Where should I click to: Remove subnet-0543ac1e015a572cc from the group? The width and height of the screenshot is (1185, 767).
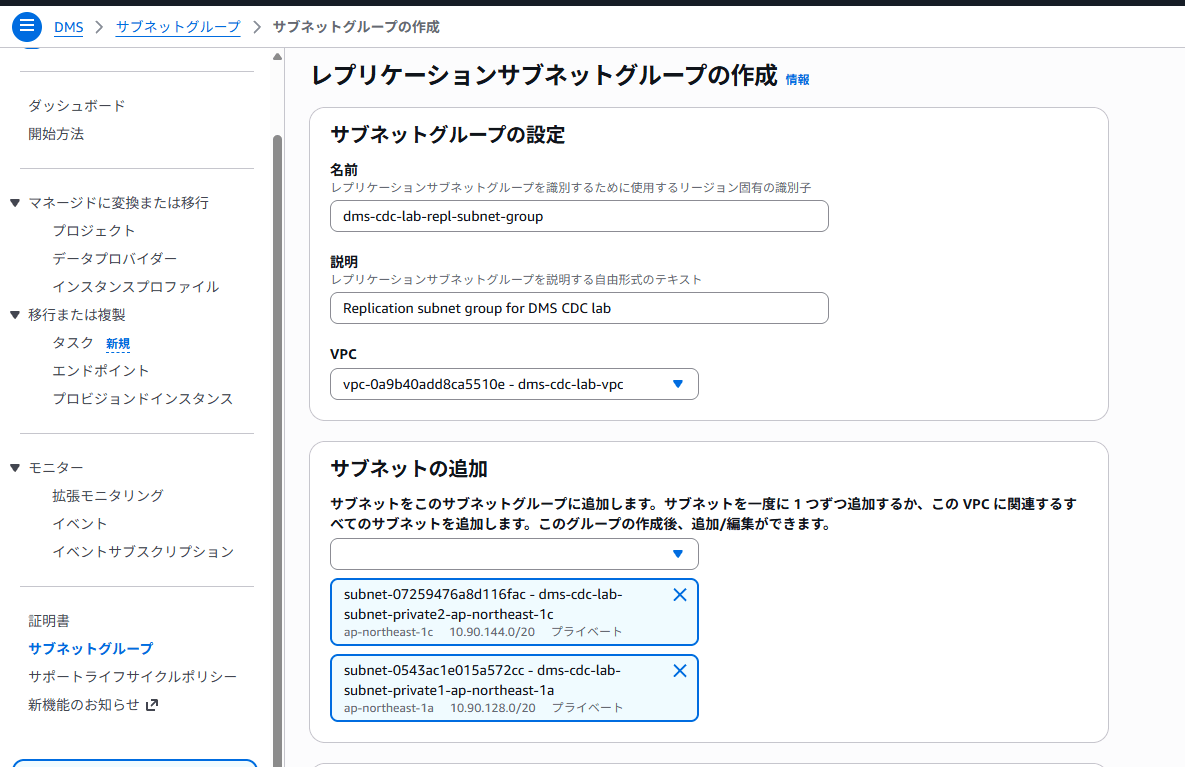coord(679,671)
